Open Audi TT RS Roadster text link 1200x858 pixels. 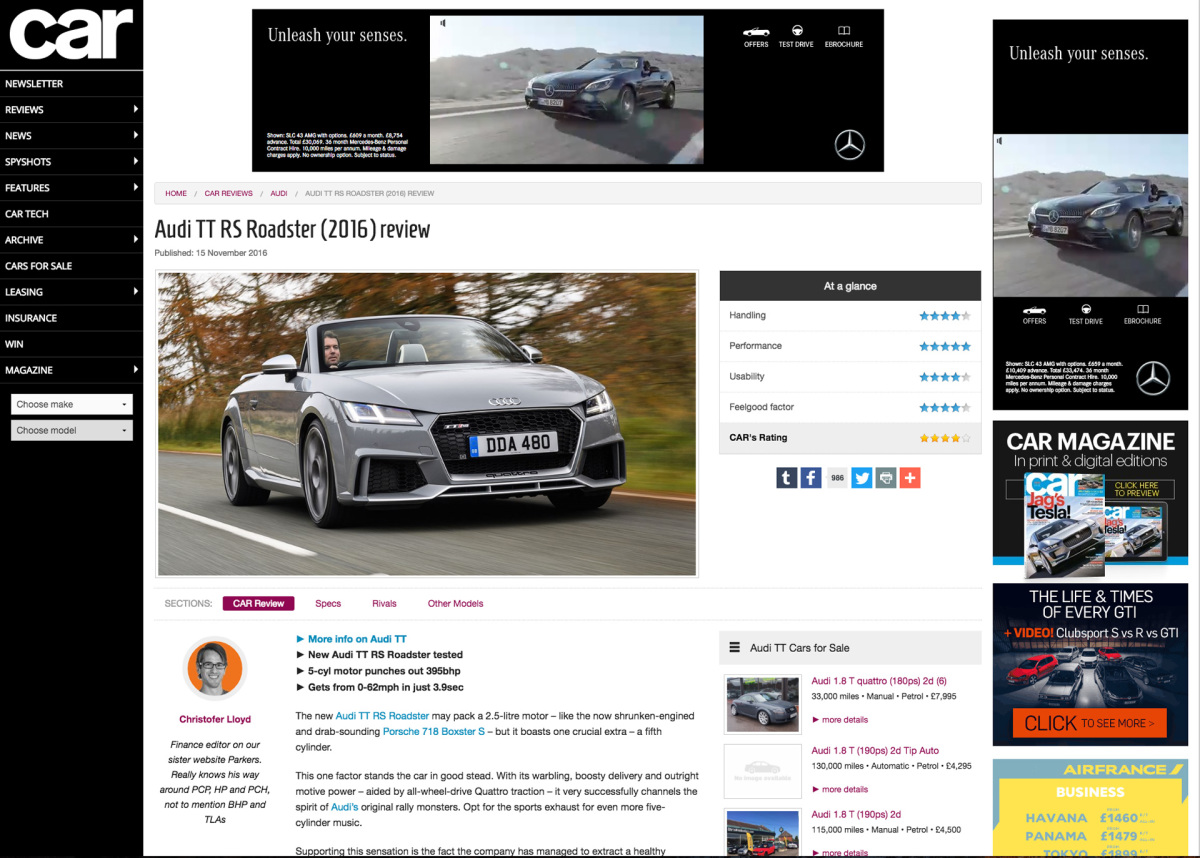(x=382, y=716)
